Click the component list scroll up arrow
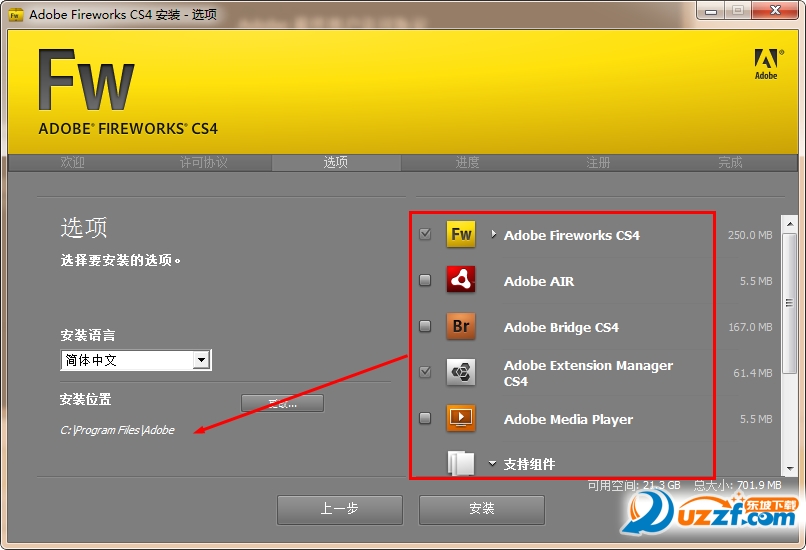 pyautogui.click(x=790, y=224)
